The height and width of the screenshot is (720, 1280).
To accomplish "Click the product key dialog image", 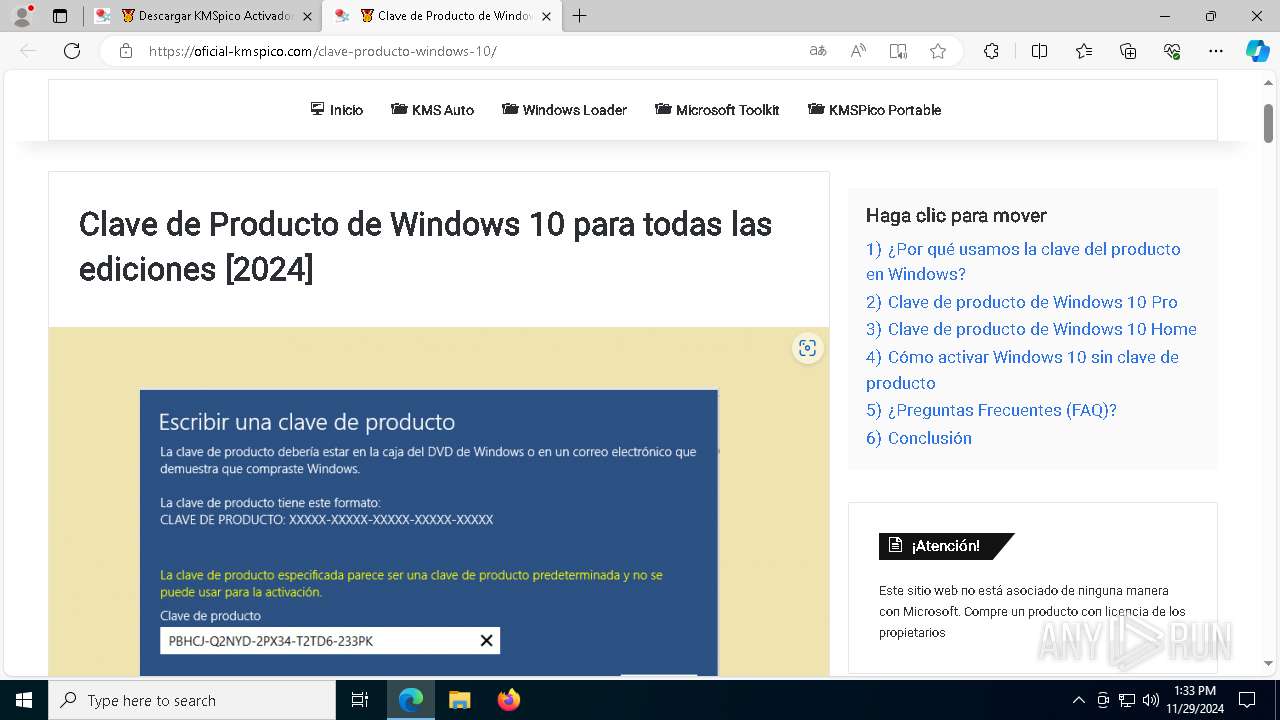I will pos(429,532).
